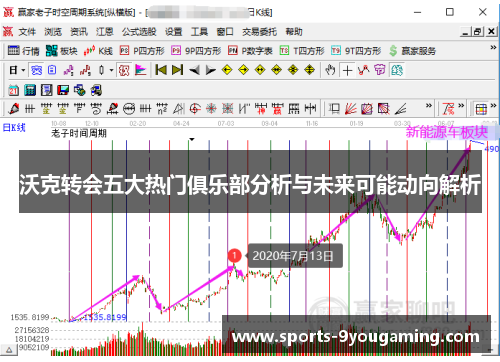Open the T四方形 tool
The image size is (500, 362).
click(x=302, y=51)
